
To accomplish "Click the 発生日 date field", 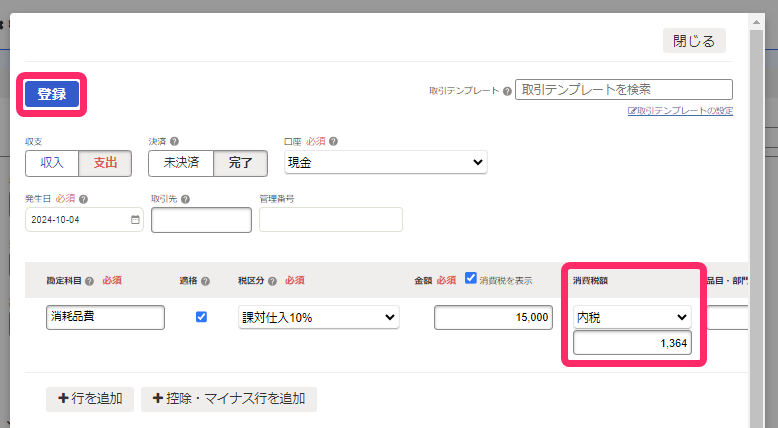I will pos(84,220).
